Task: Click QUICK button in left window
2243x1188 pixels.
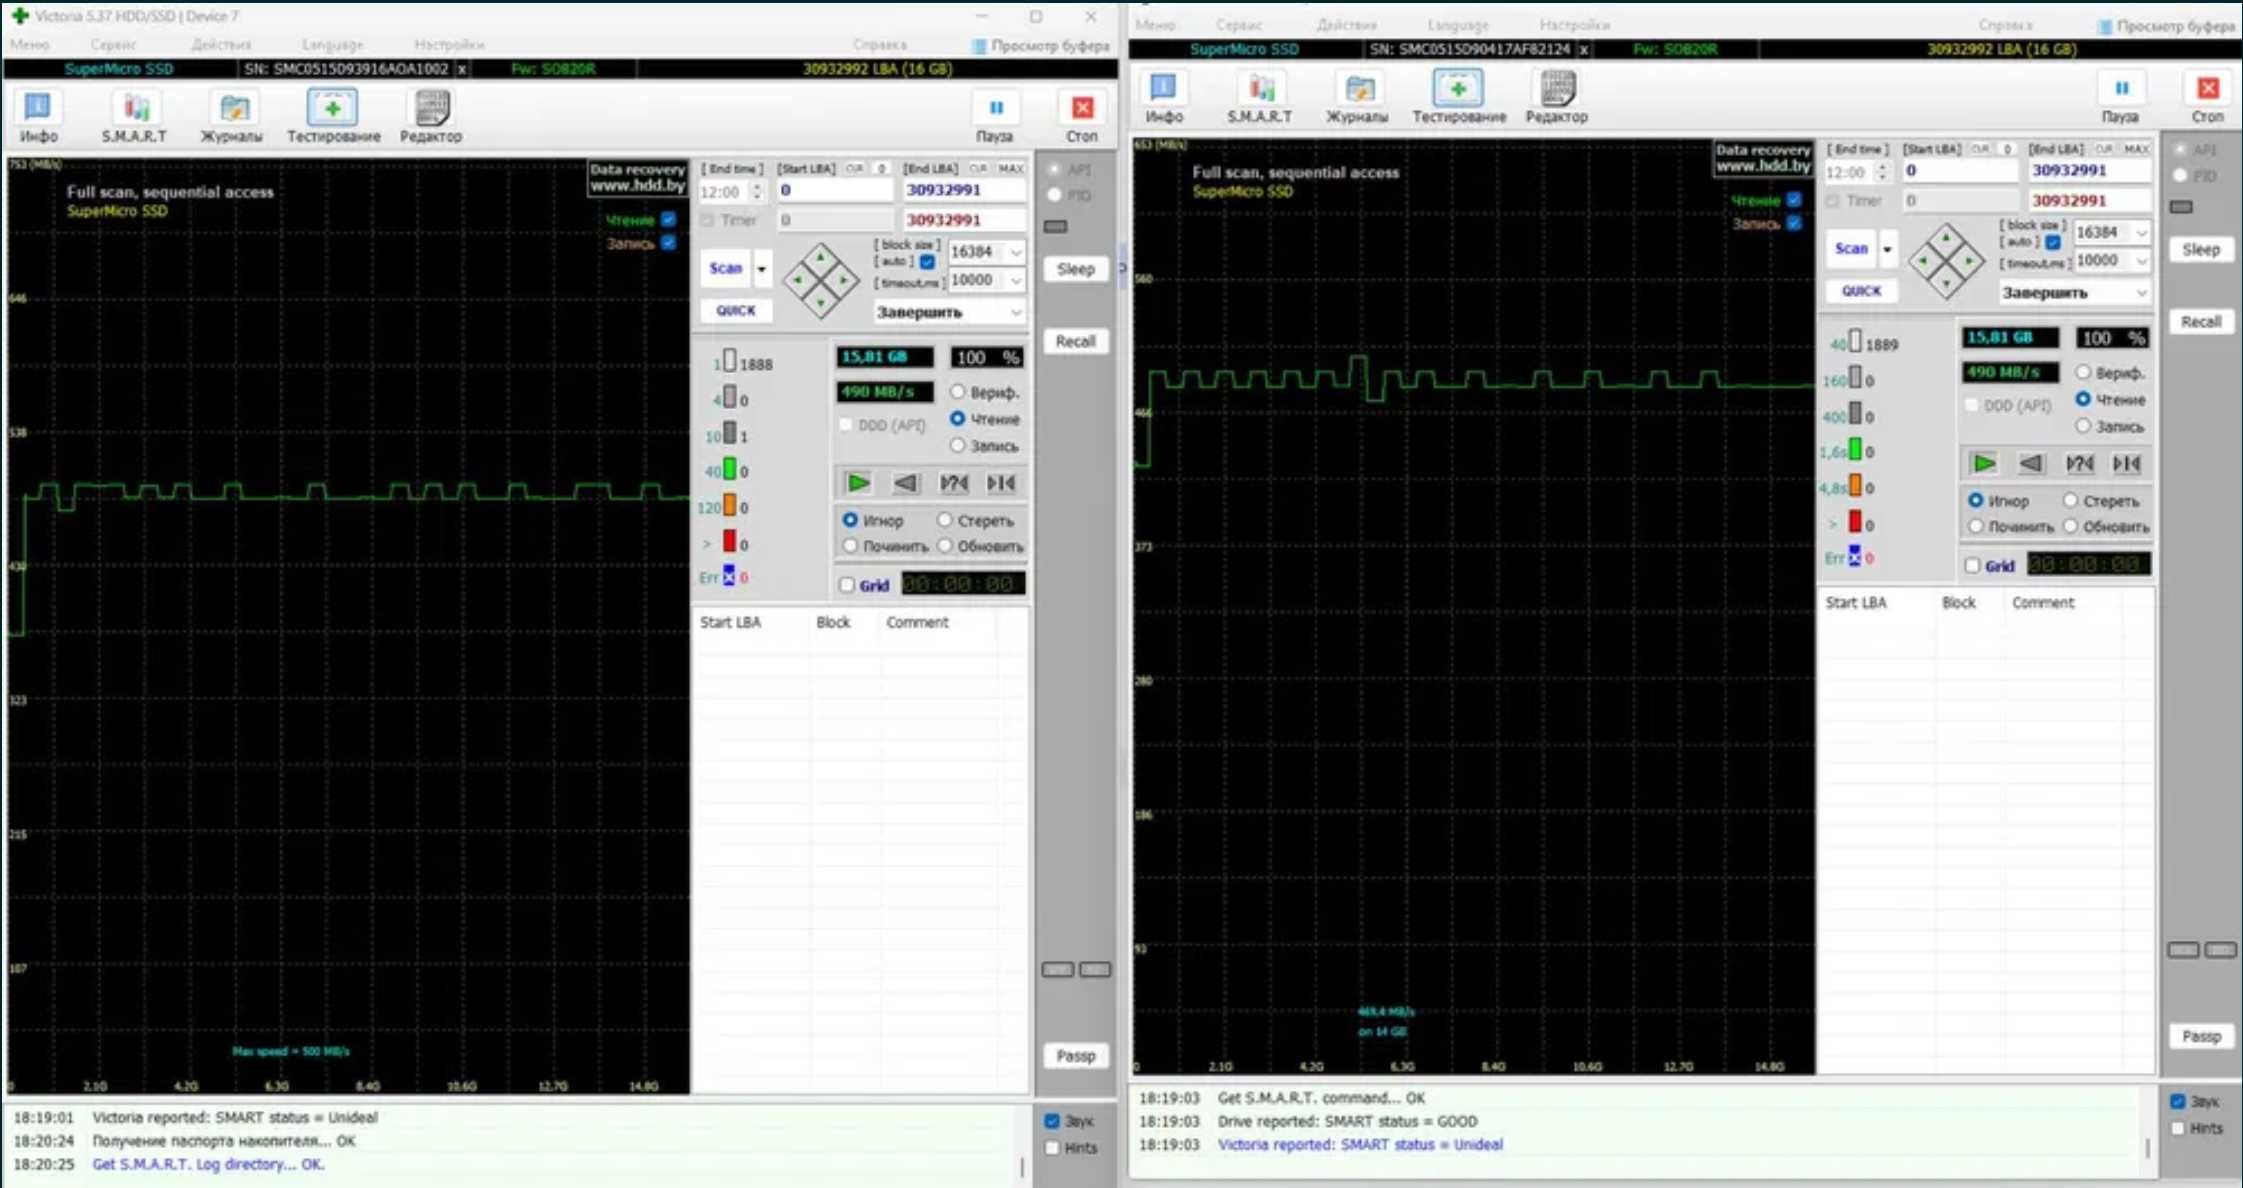Action: click(736, 311)
